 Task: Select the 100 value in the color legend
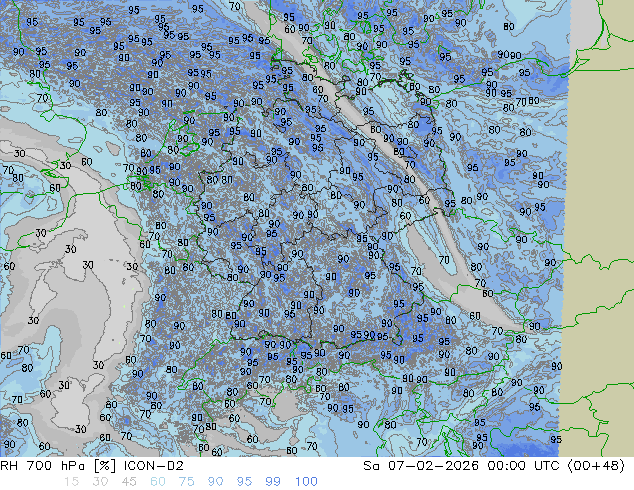click(x=306, y=482)
